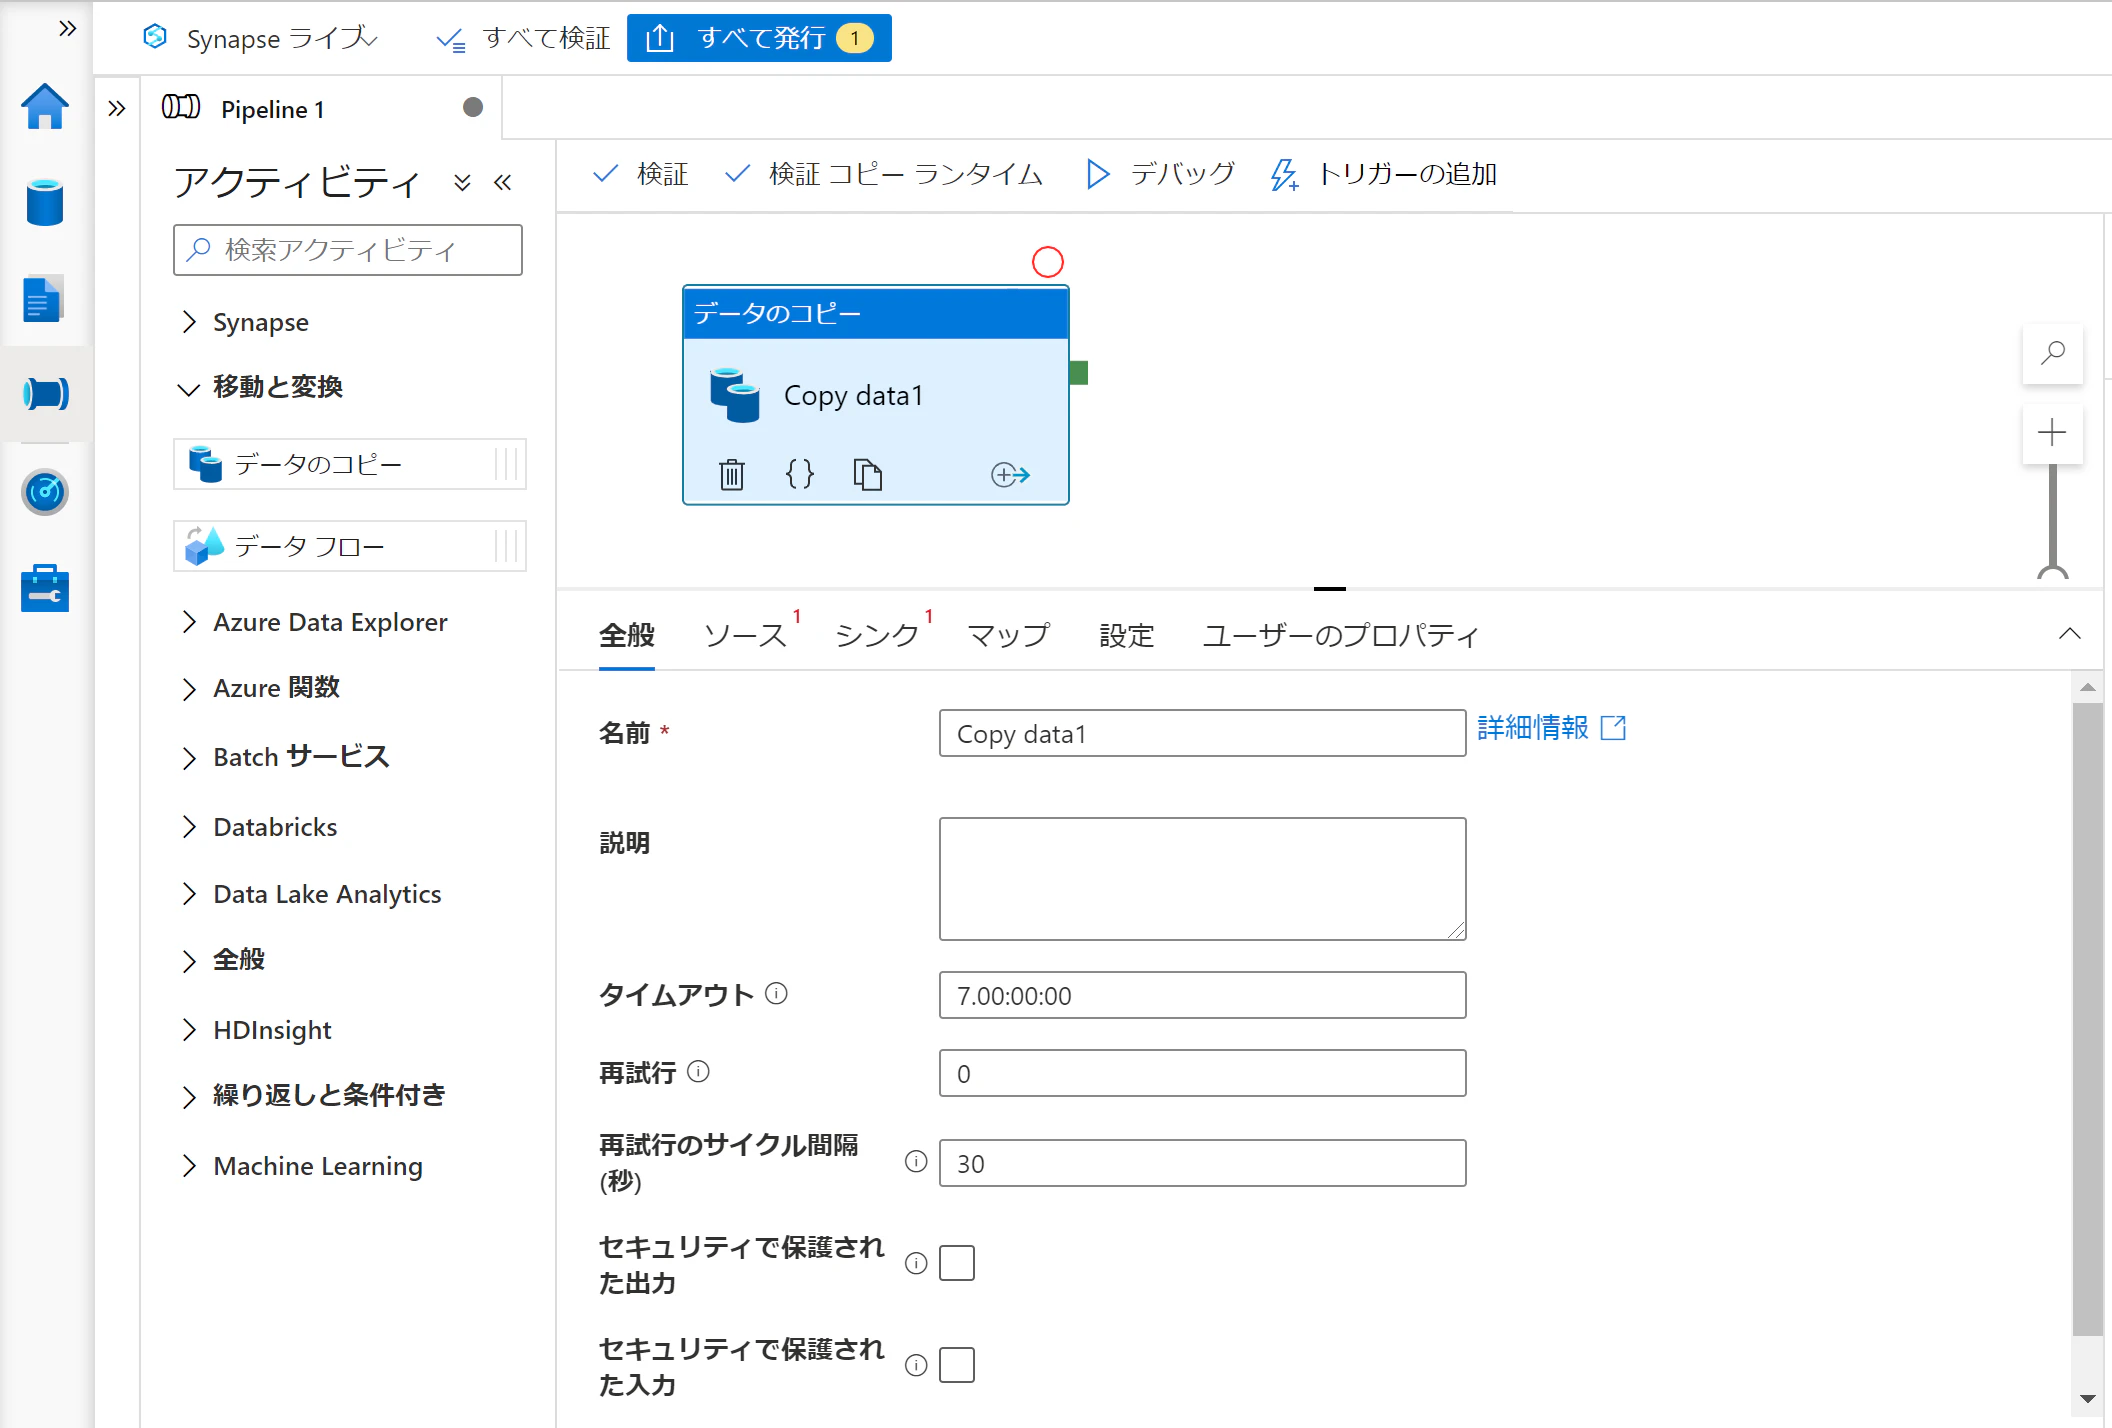Click すべて検証 validate all button
The height and width of the screenshot is (1428, 2112).
pos(523,38)
